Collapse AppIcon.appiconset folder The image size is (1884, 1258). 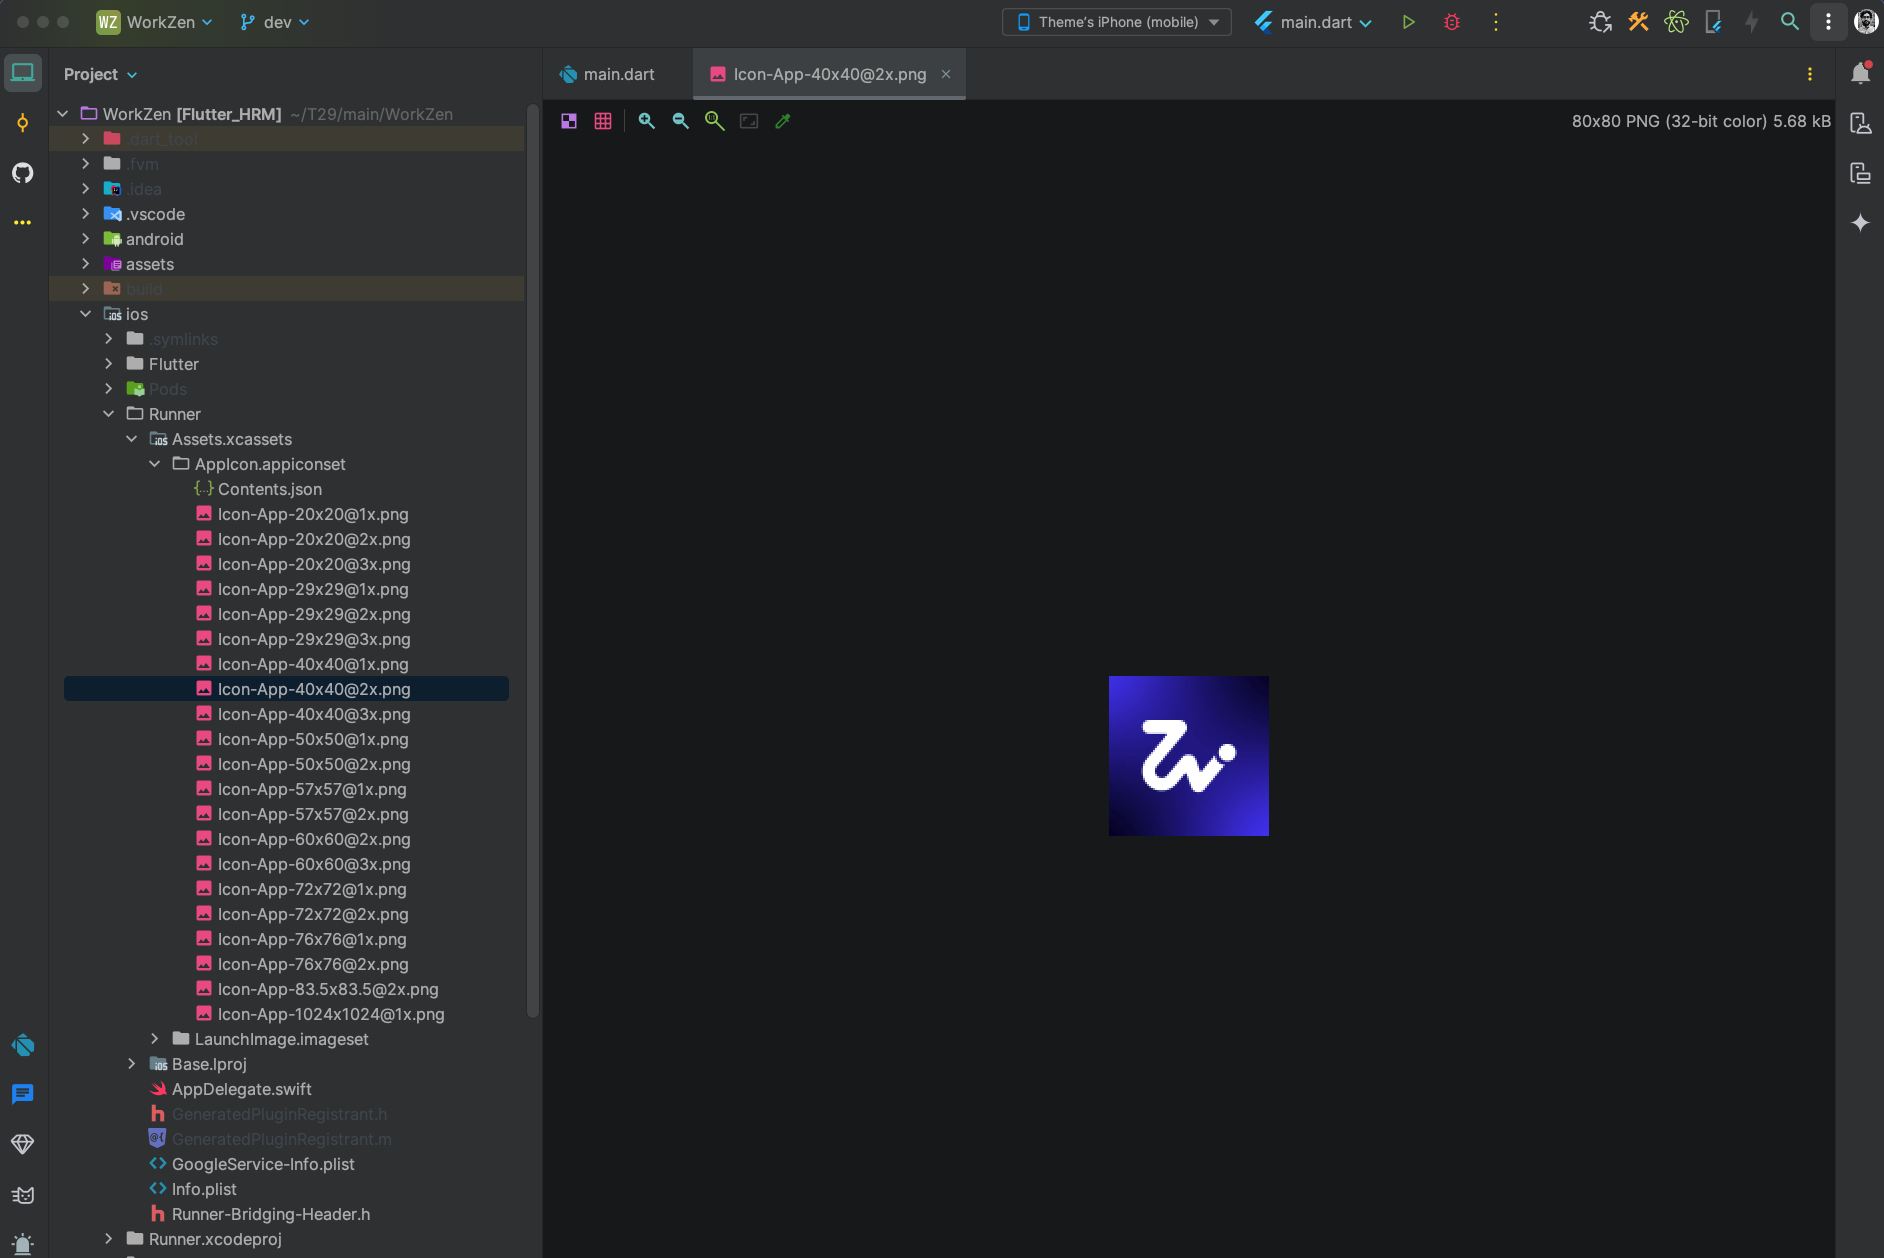pos(155,464)
